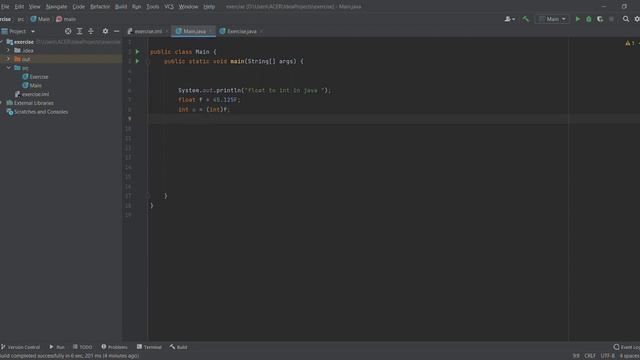Viewport: 640px width, 360px height.
Task: Open Search Everywhere magnifier icon
Action: tap(626, 19)
